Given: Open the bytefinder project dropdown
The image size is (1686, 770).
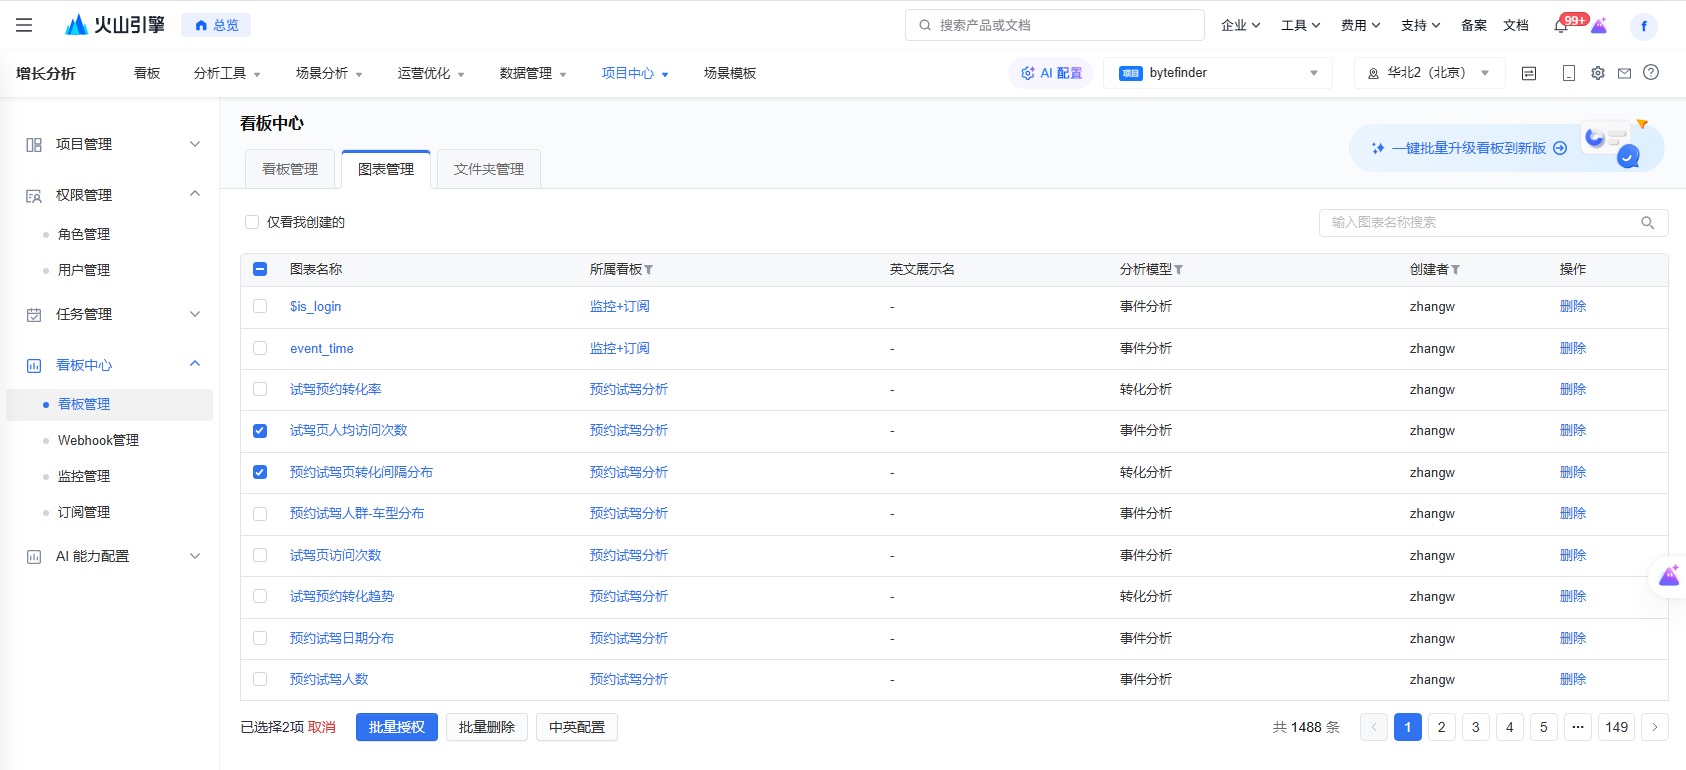Looking at the screenshot, I should pyautogui.click(x=1217, y=73).
